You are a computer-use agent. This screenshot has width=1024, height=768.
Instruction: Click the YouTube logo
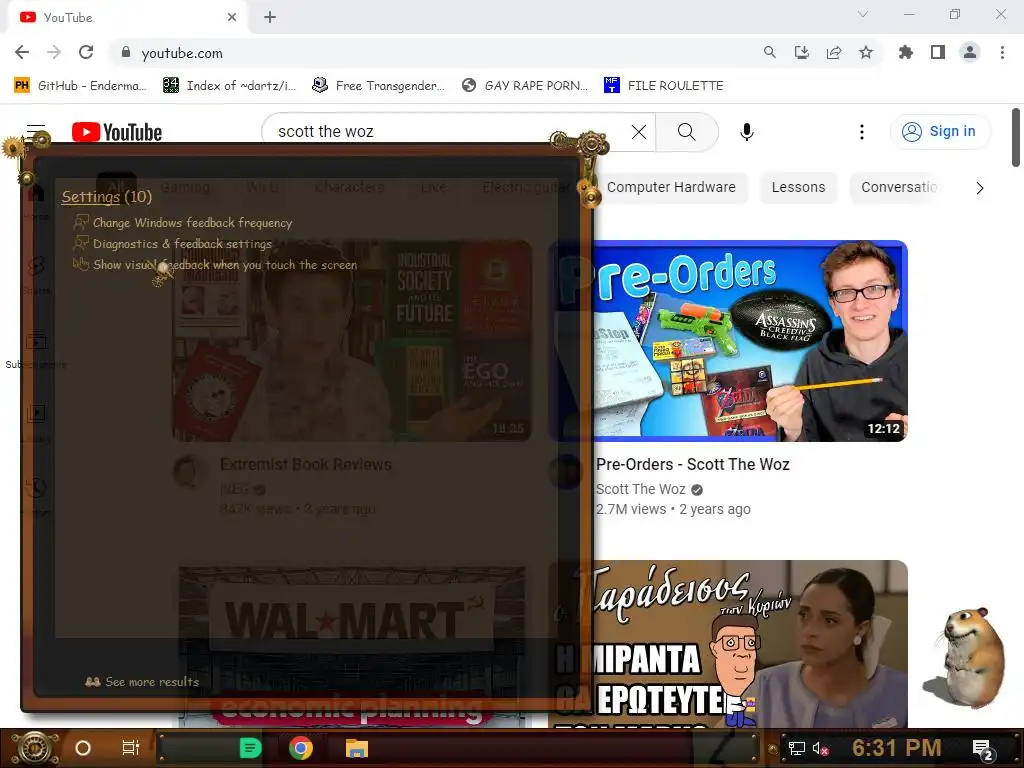pyautogui.click(x=117, y=132)
